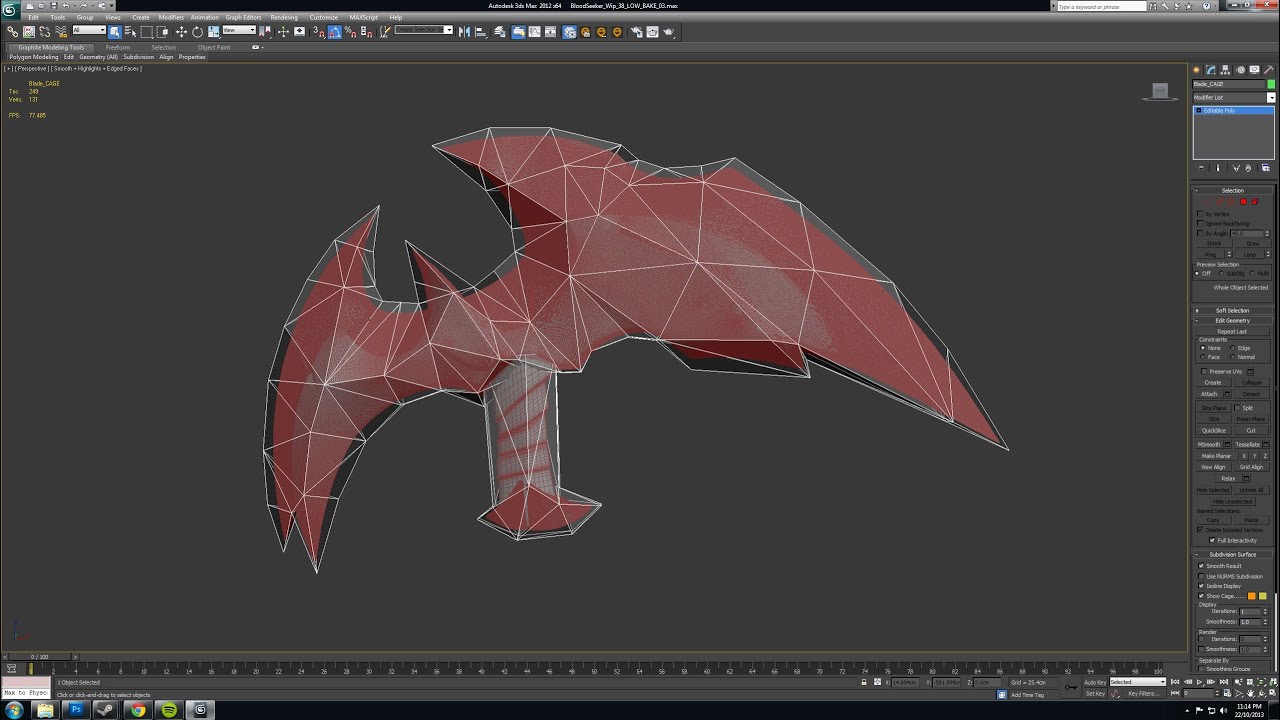Collapse the Selection rollout
1280x720 pixels.
[1233, 190]
